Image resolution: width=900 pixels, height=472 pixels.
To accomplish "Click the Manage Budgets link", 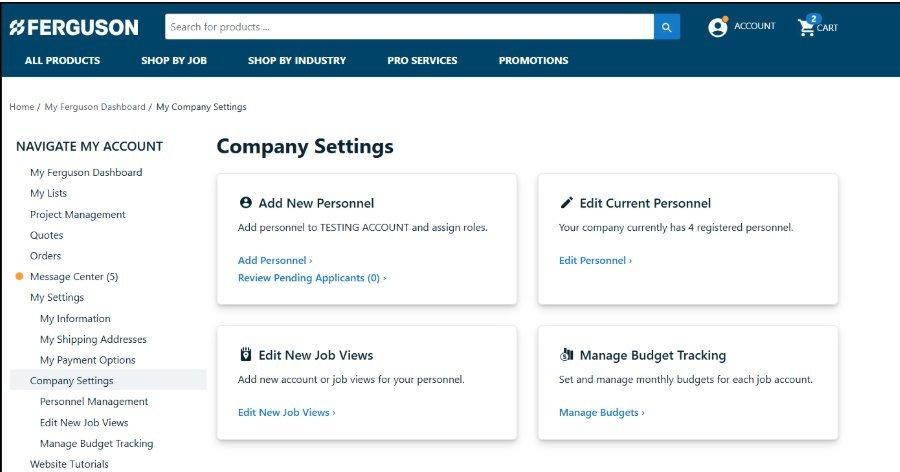I will (x=602, y=412).
